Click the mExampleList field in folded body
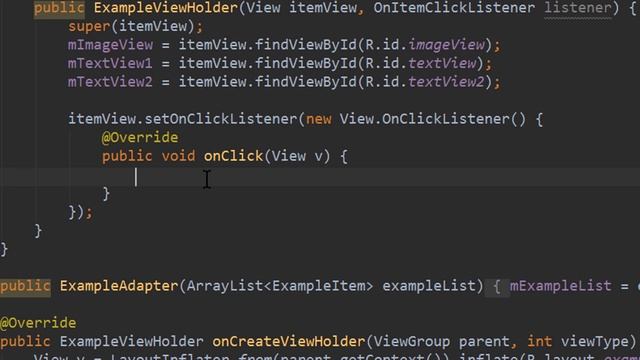 (560, 286)
